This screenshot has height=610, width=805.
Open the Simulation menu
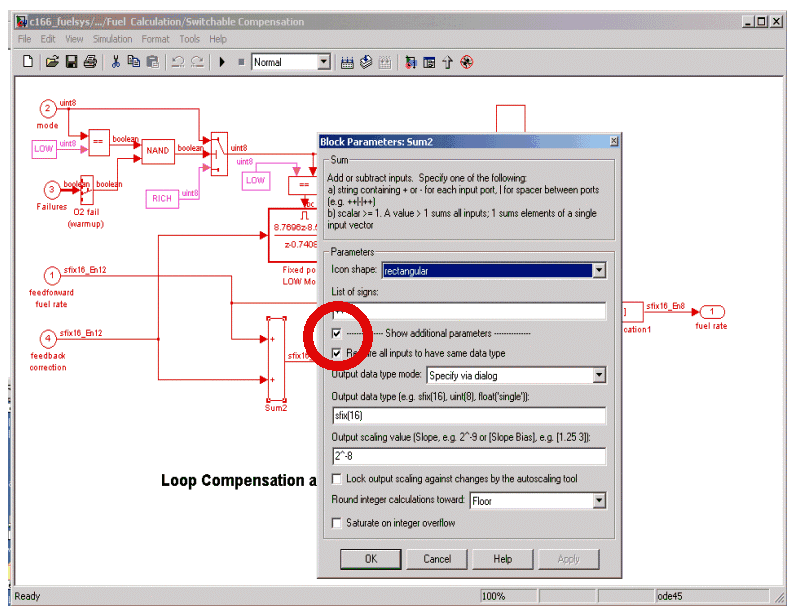pyautogui.click(x=112, y=39)
